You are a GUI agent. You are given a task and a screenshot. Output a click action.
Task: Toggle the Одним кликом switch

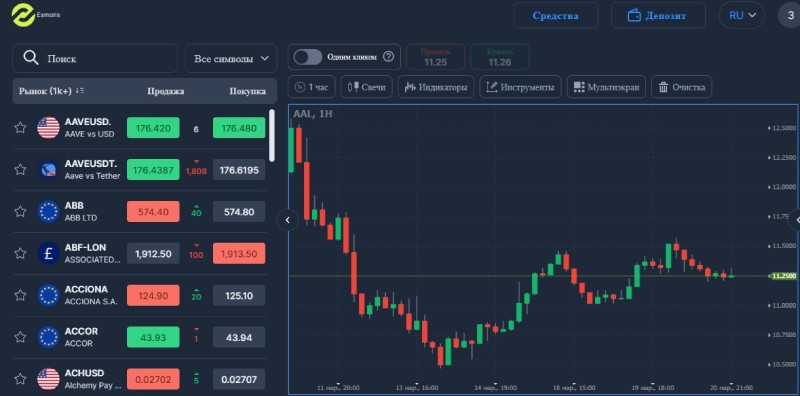308,57
